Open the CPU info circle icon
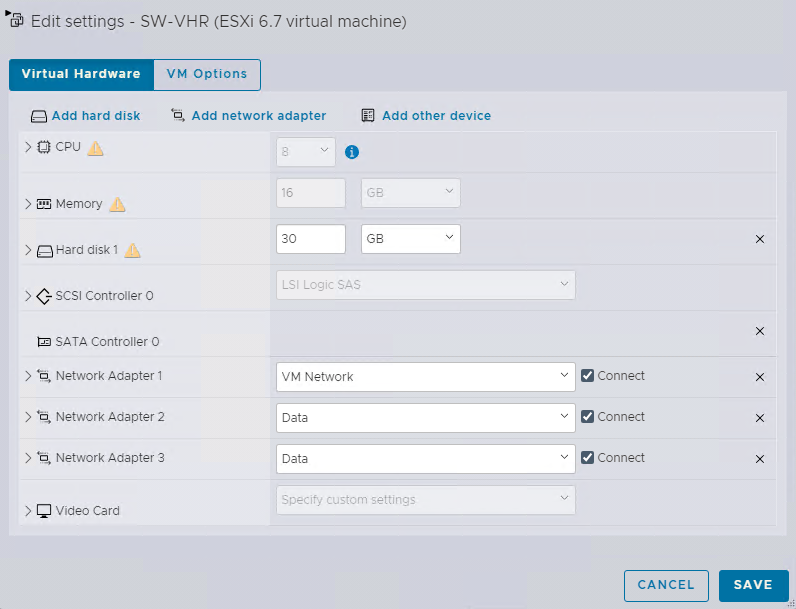This screenshot has height=609, width=796. point(352,152)
